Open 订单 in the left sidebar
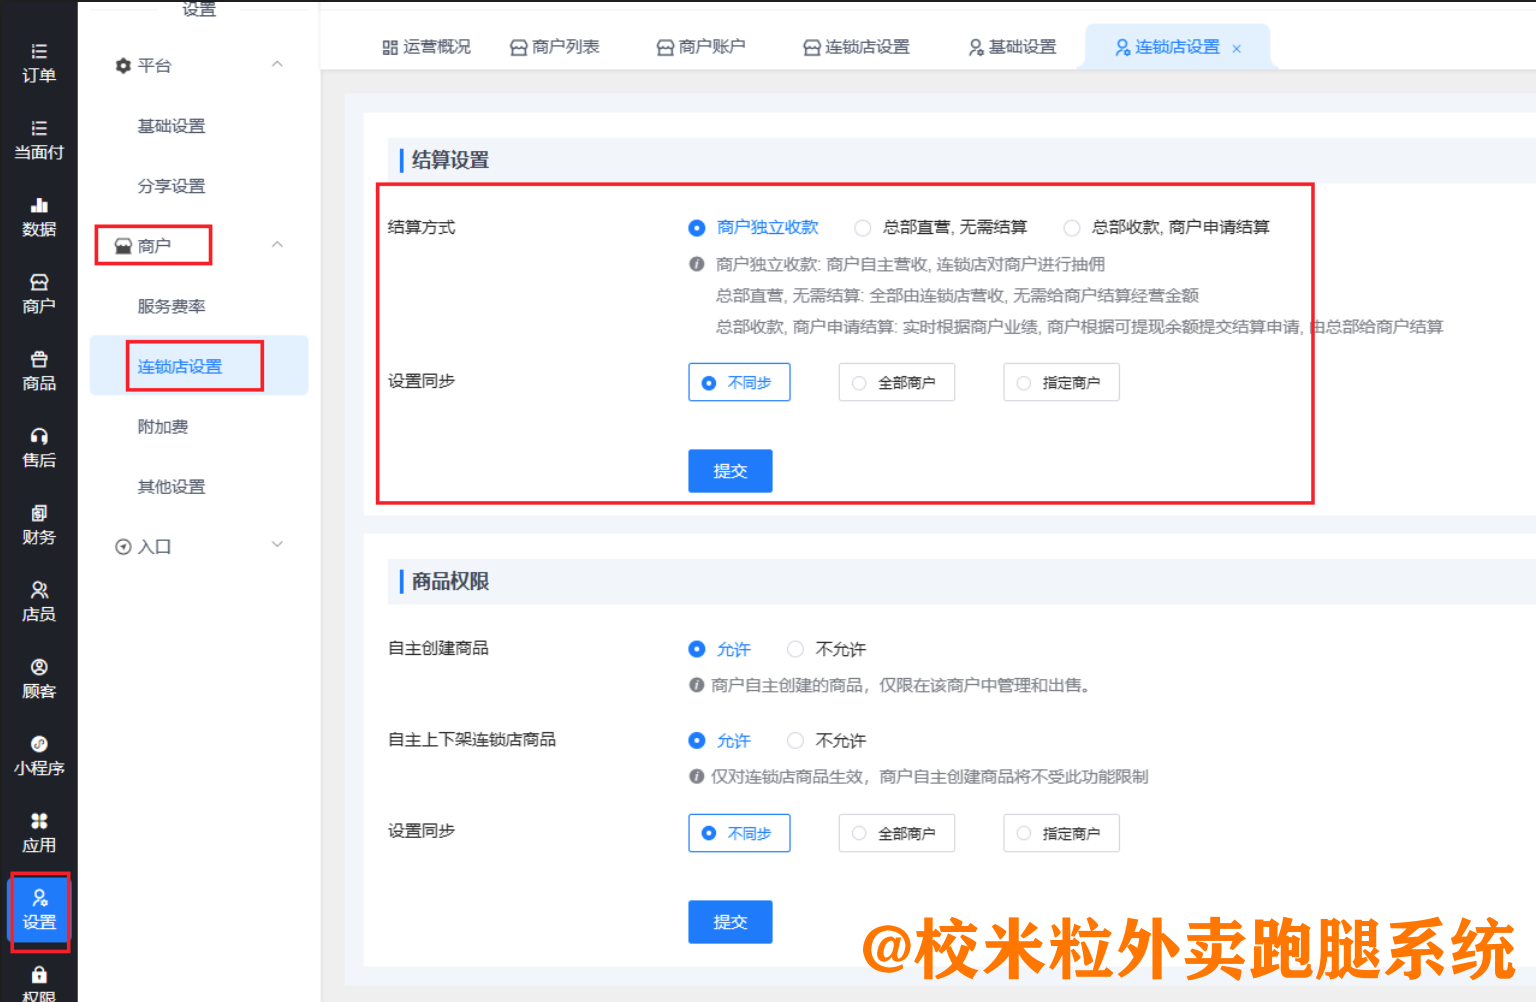 38,63
